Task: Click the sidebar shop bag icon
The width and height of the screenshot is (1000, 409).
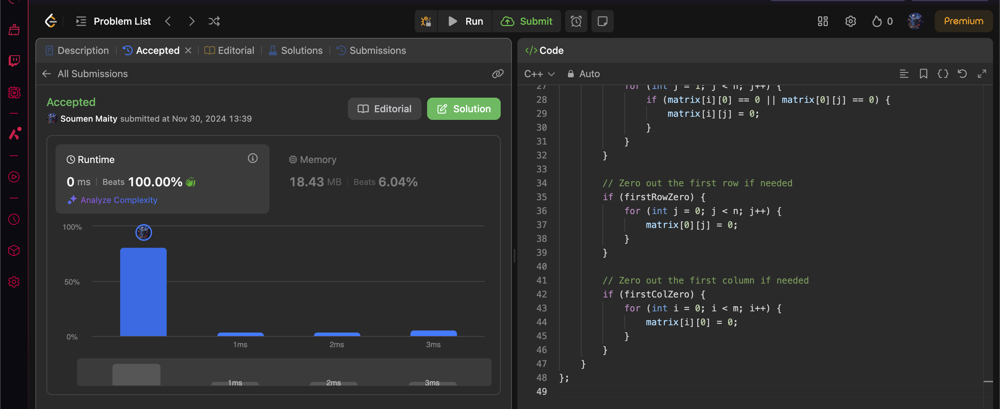Action: point(14,29)
